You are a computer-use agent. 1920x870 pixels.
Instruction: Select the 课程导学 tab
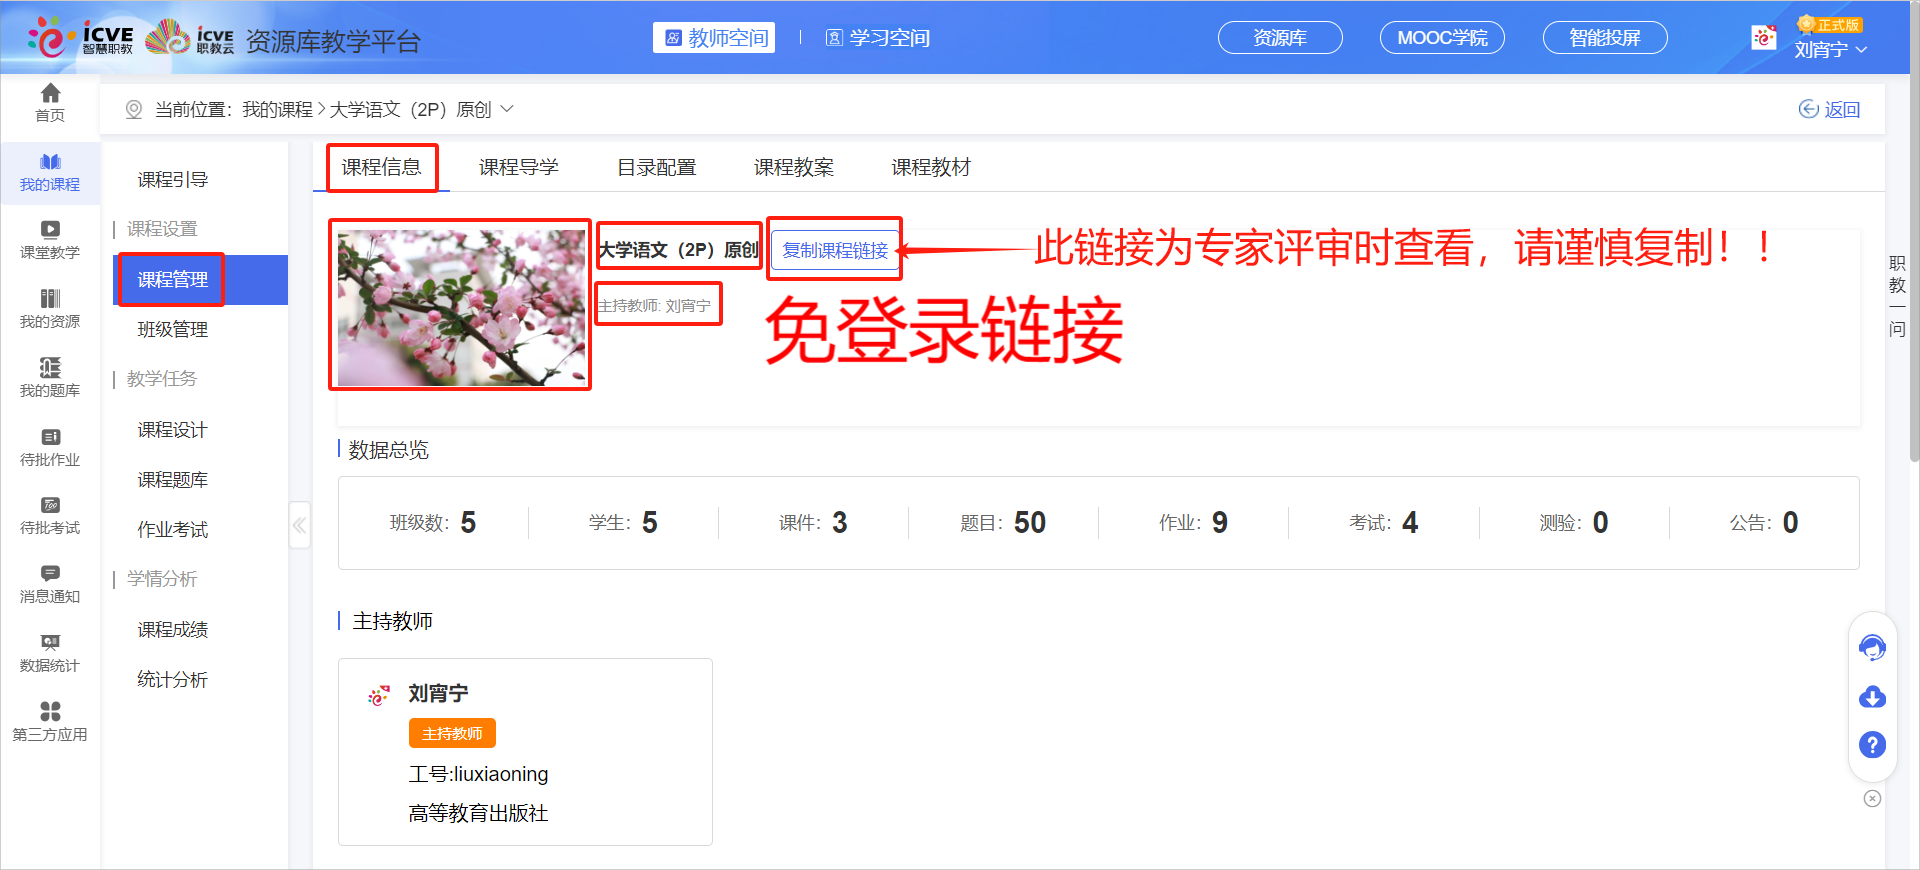519,167
